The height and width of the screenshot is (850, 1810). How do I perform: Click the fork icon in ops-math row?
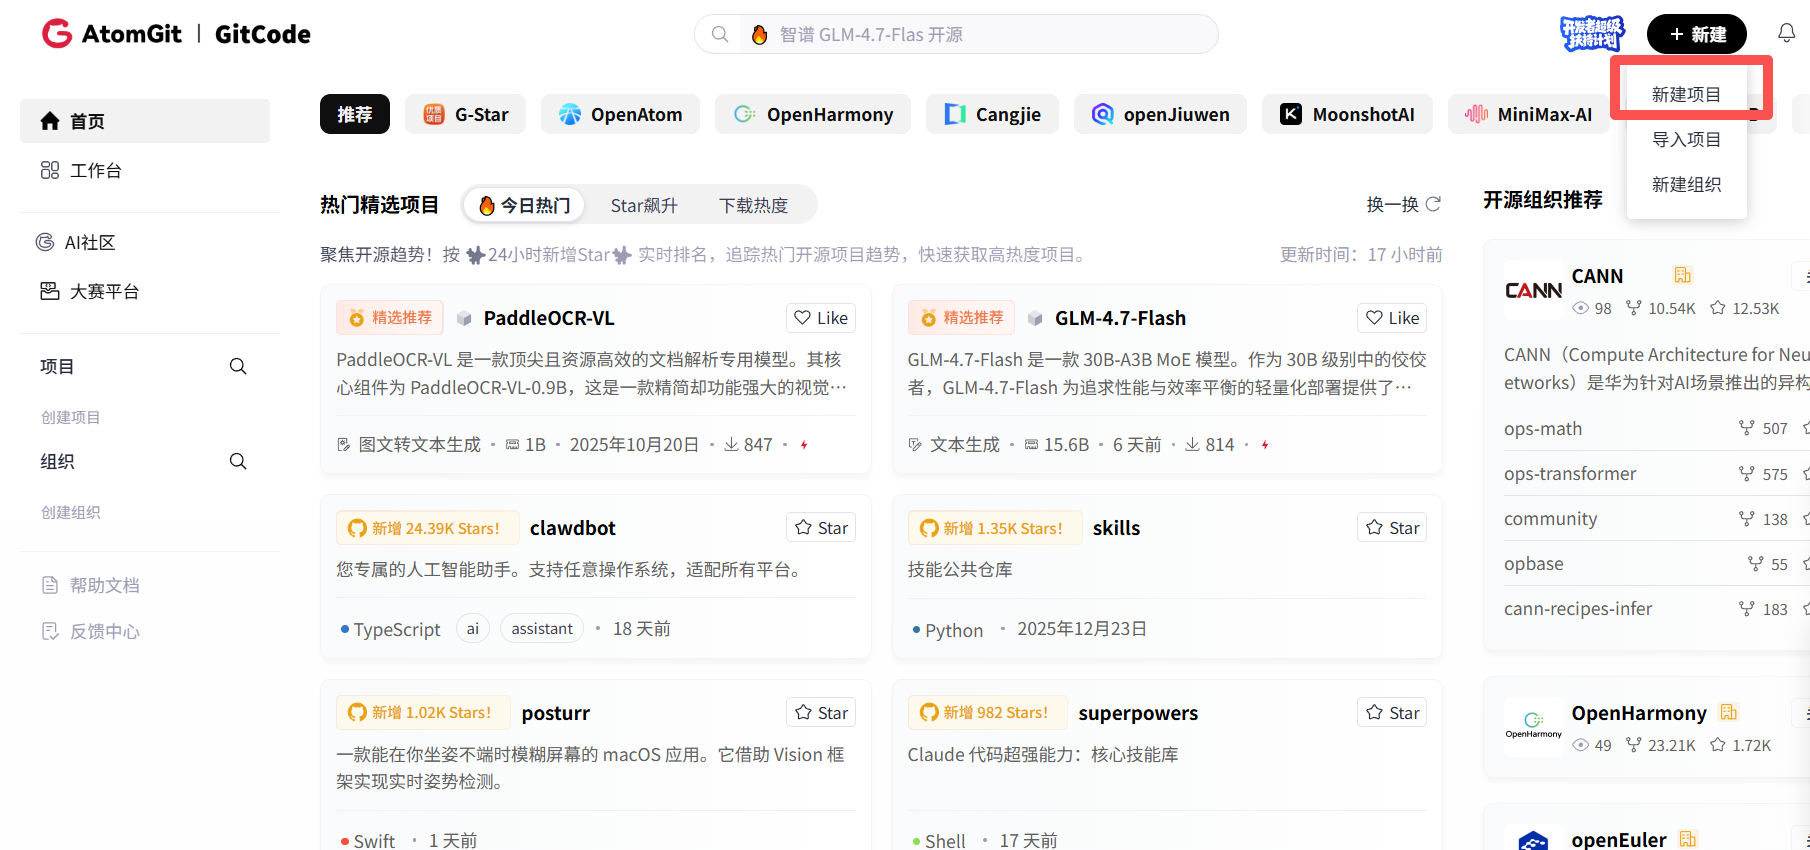click(x=1746, y=428)
